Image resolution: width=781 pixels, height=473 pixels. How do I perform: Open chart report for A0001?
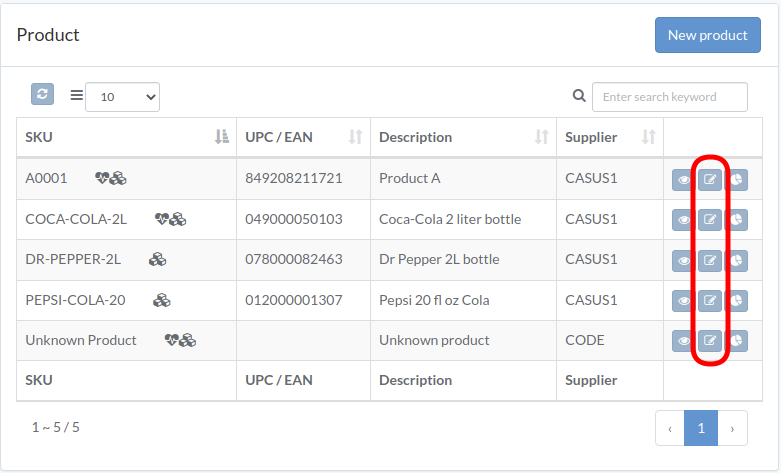737,180
